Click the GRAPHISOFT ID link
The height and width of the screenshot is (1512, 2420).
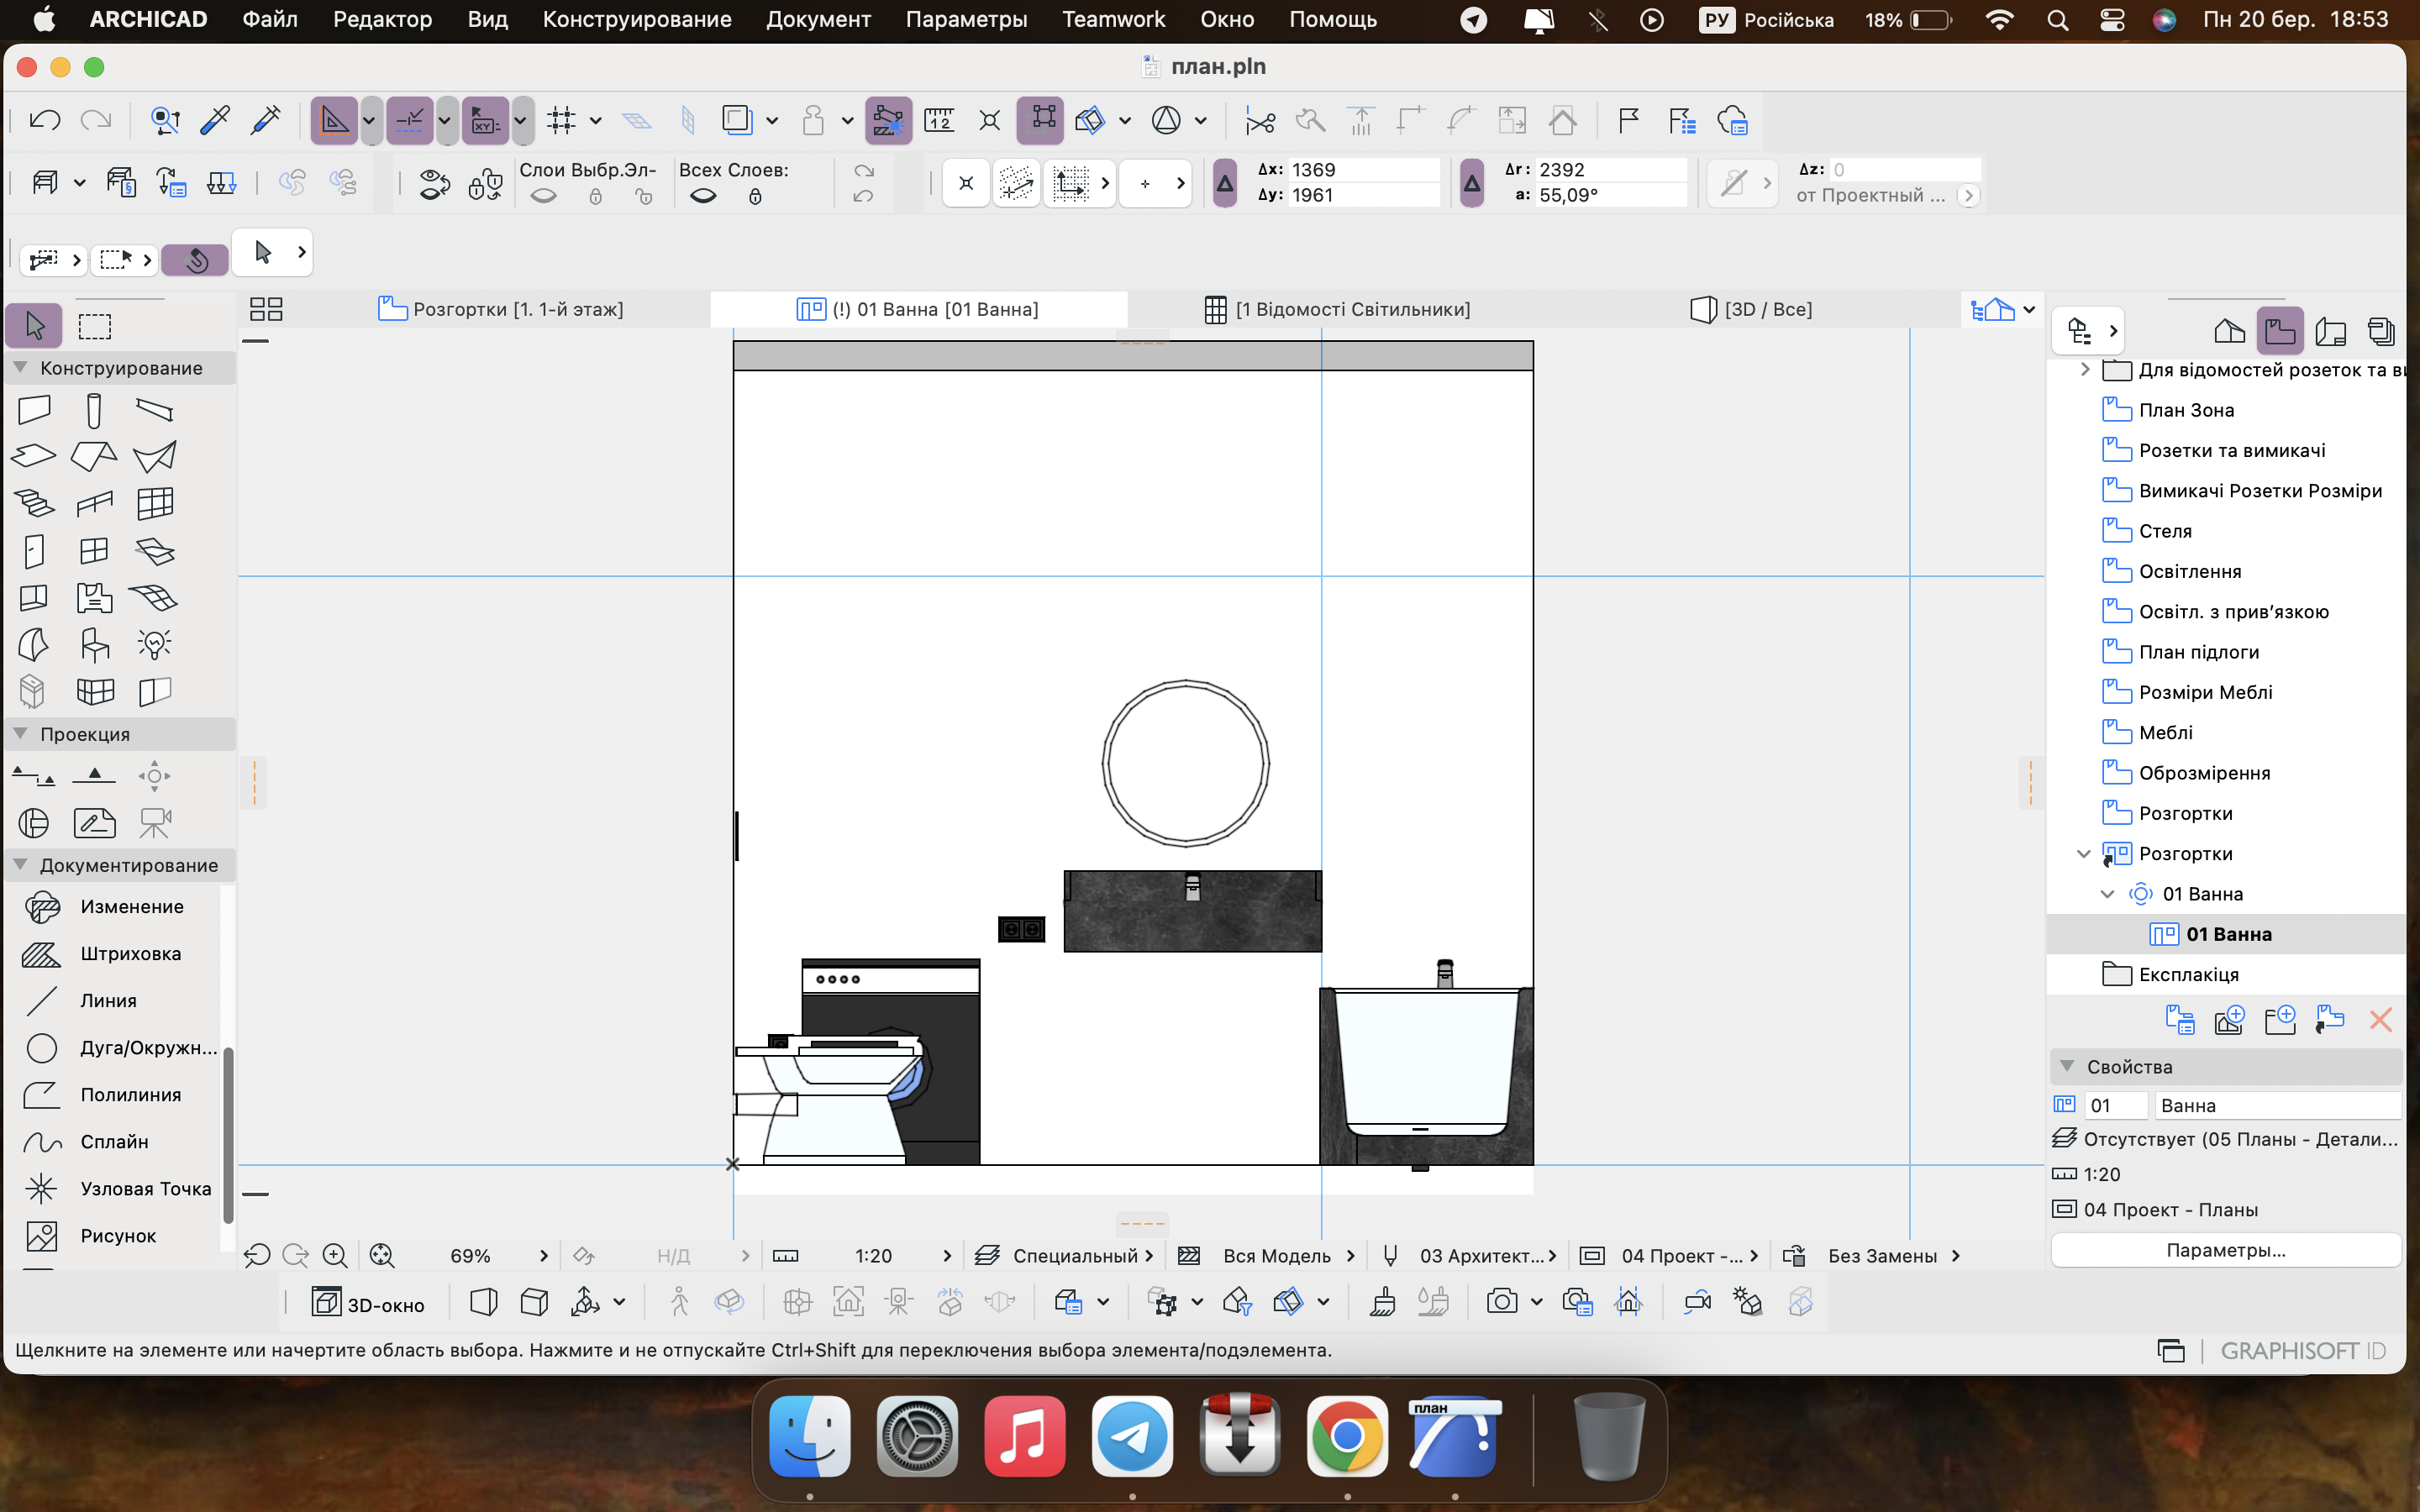[2303, 1351]
